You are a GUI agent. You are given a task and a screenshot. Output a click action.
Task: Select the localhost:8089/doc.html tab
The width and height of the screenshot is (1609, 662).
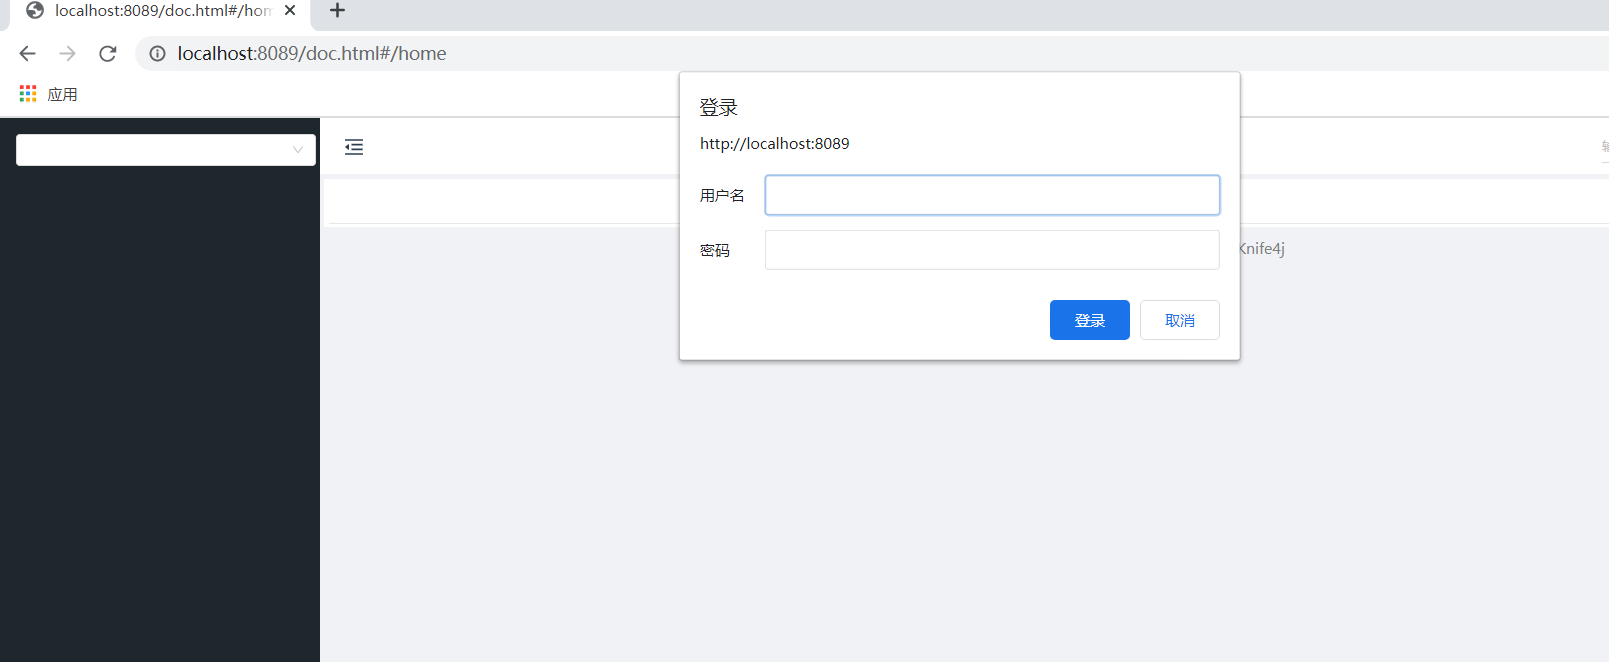click(x=162, y=10)
